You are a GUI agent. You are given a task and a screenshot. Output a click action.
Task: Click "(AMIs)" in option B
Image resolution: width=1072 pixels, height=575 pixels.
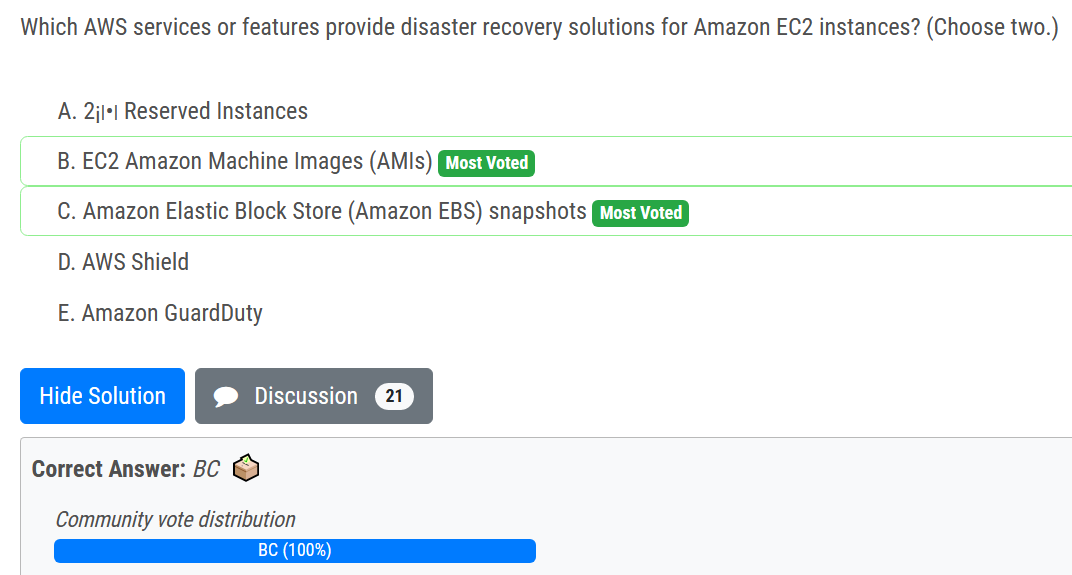pos(400,162)
